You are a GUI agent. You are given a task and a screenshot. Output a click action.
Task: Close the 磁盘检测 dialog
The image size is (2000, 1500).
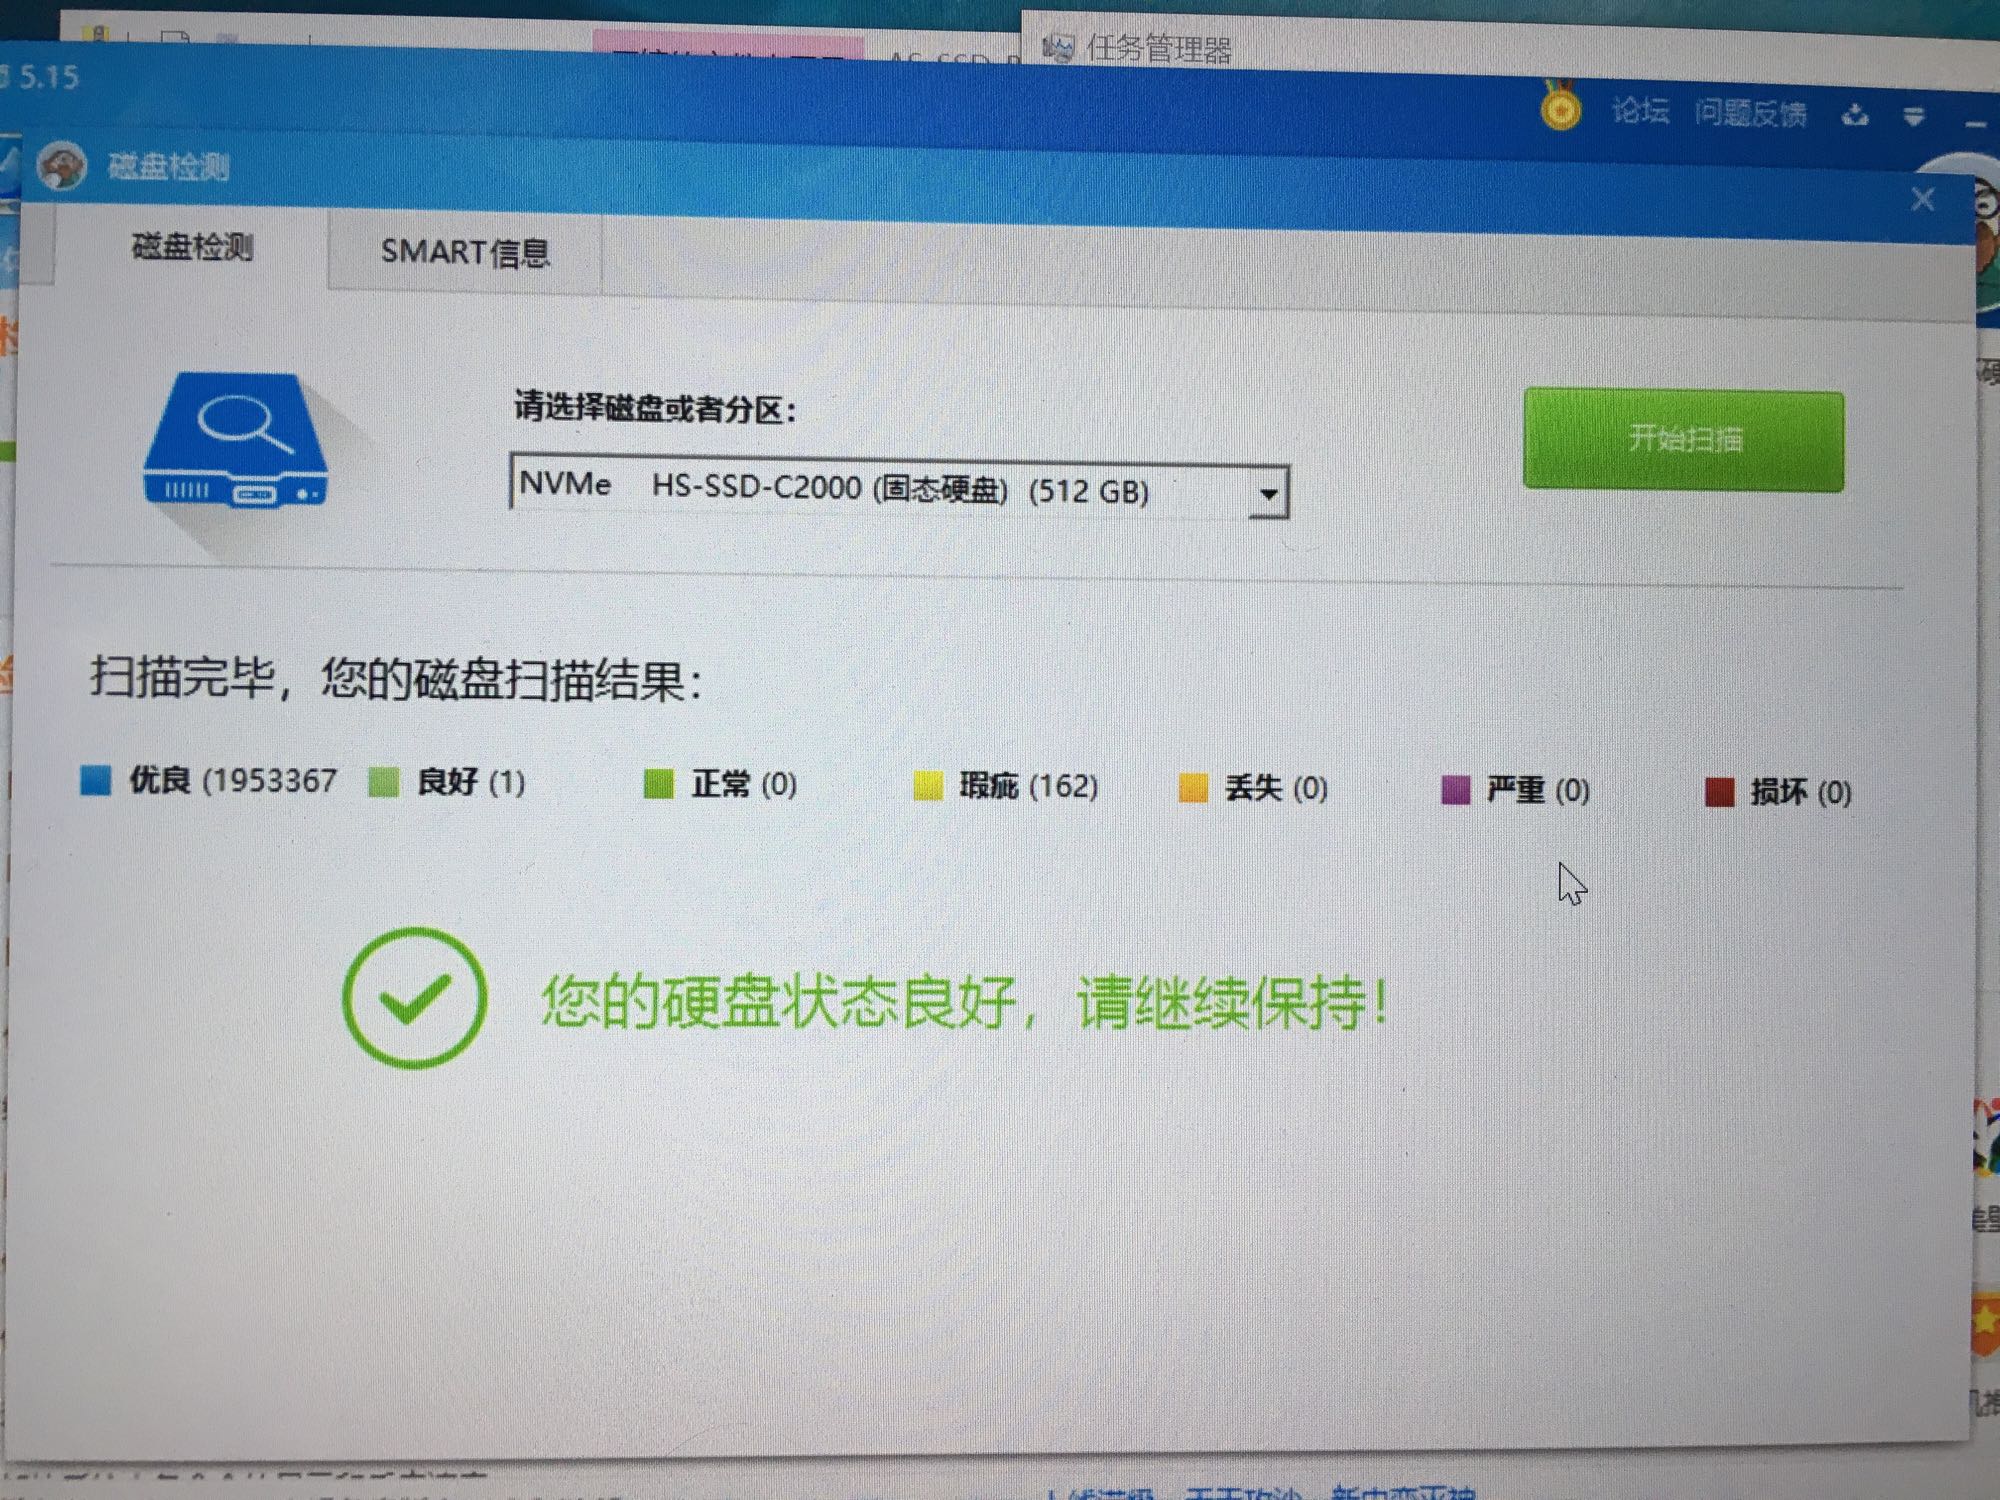pyautogui.click(x=1922, y=199)
